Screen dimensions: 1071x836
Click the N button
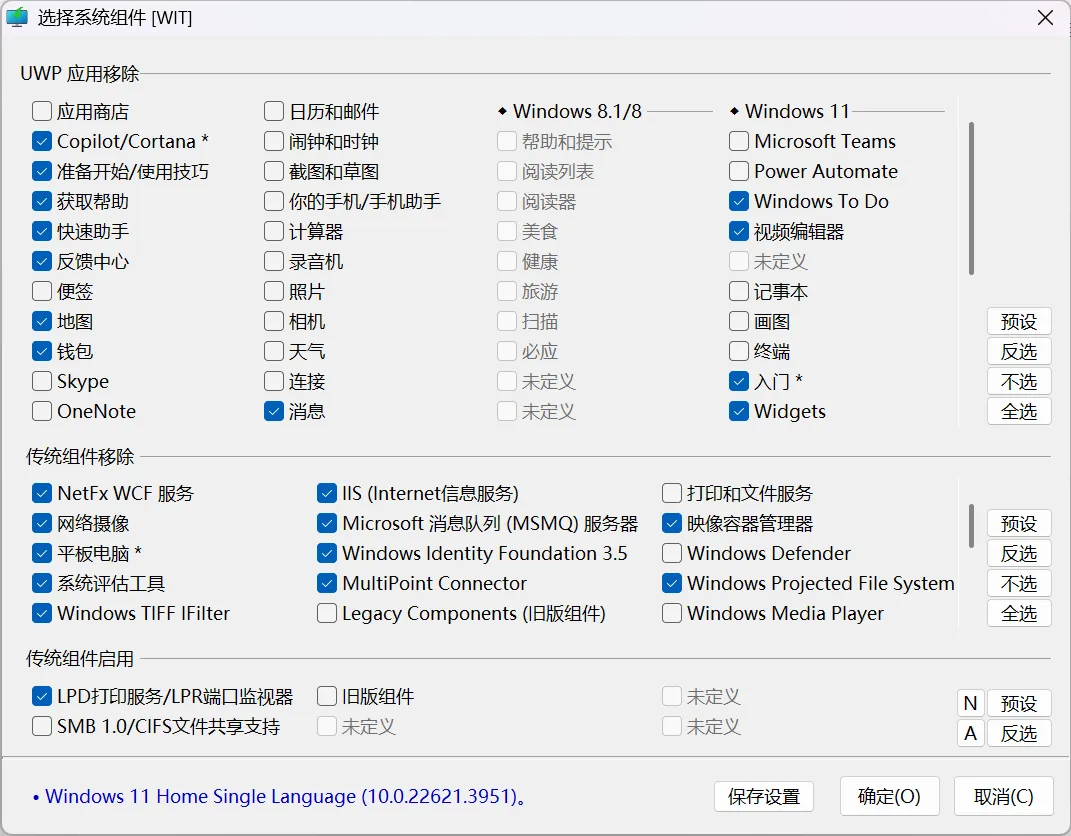(971, 703)
